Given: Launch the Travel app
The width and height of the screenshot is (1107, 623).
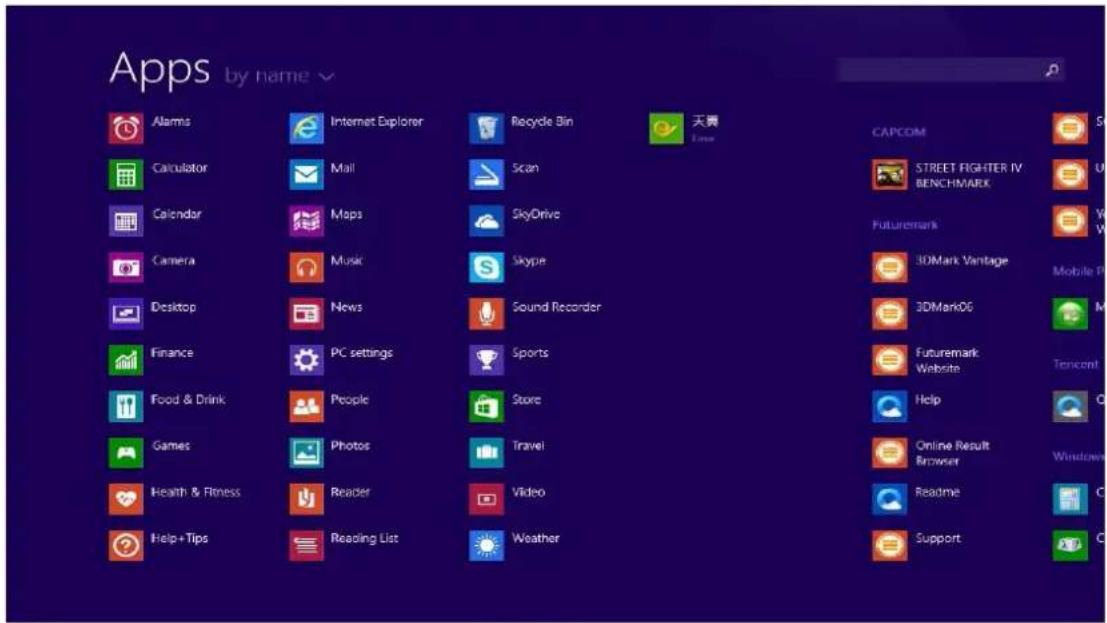Looking at the screenshot, I should click(x=486, y=453).
